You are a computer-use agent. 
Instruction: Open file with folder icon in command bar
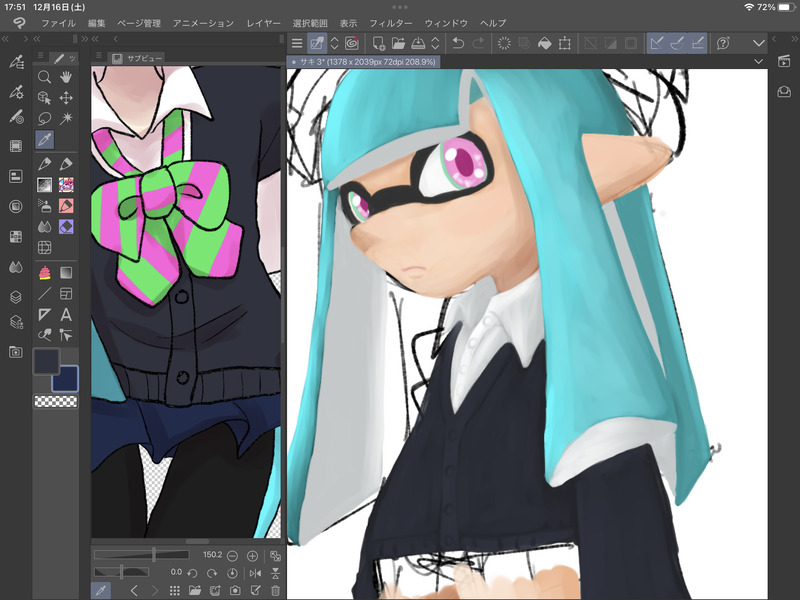tap(398, 43)
